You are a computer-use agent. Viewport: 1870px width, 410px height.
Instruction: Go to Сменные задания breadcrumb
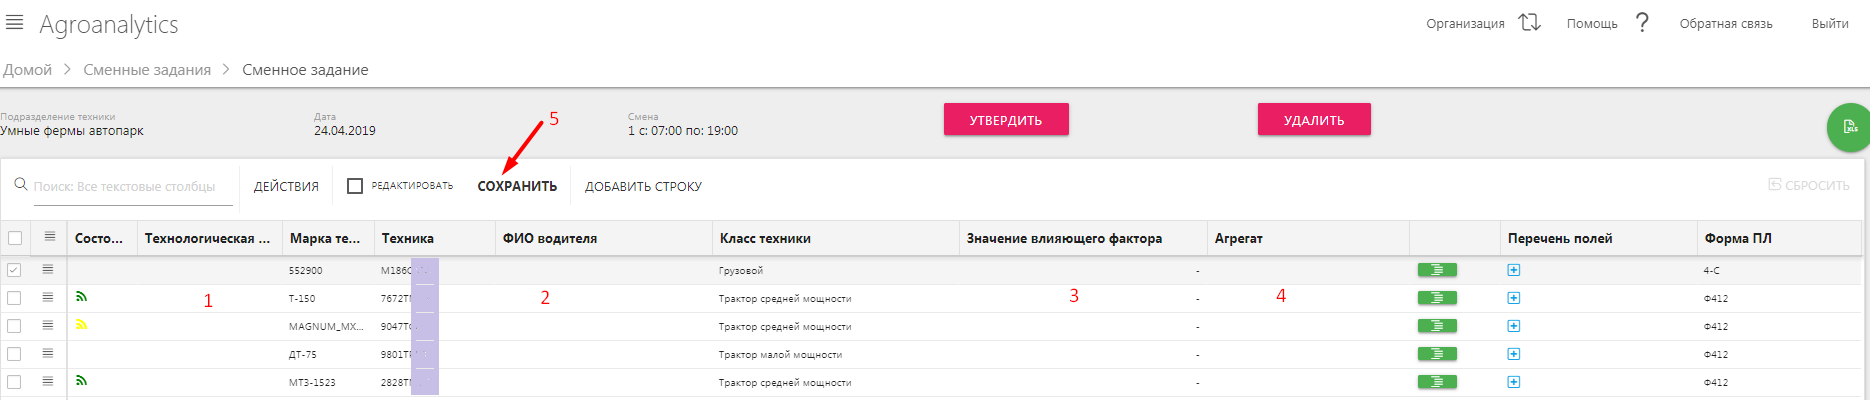tap(147, 70)
